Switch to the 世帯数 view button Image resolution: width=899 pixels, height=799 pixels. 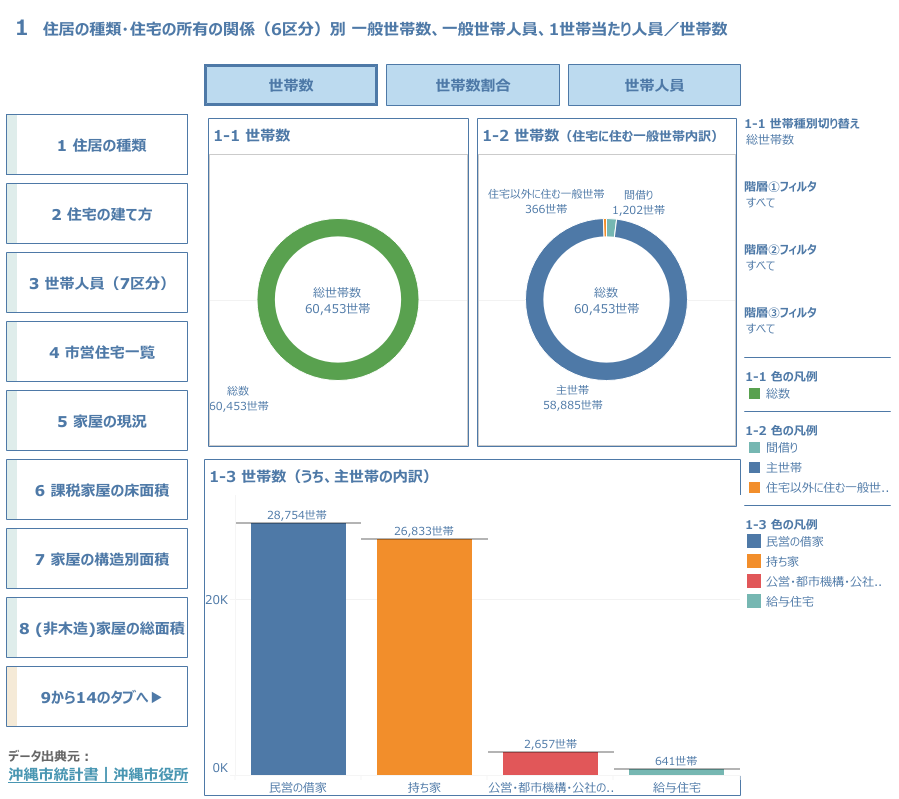(290, 85)
